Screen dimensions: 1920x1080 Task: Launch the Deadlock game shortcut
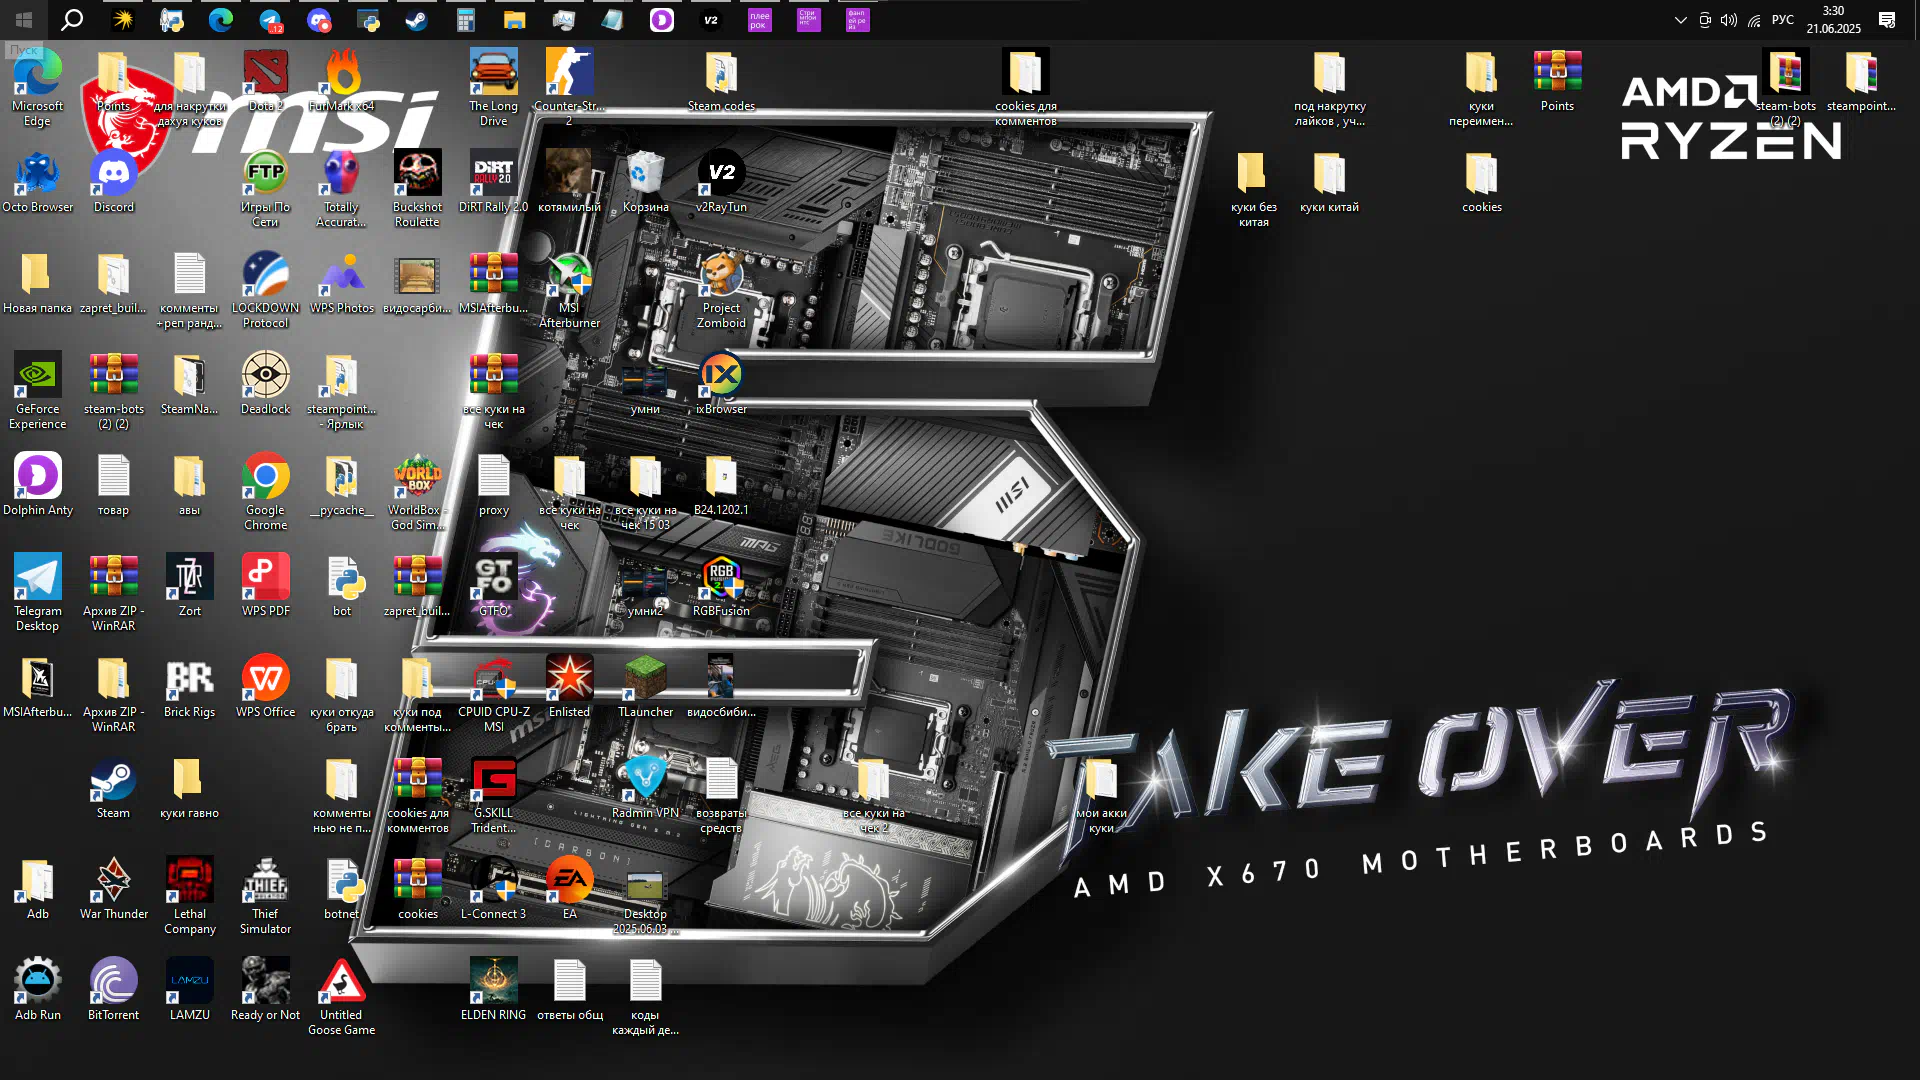click(x=265, y=383)
